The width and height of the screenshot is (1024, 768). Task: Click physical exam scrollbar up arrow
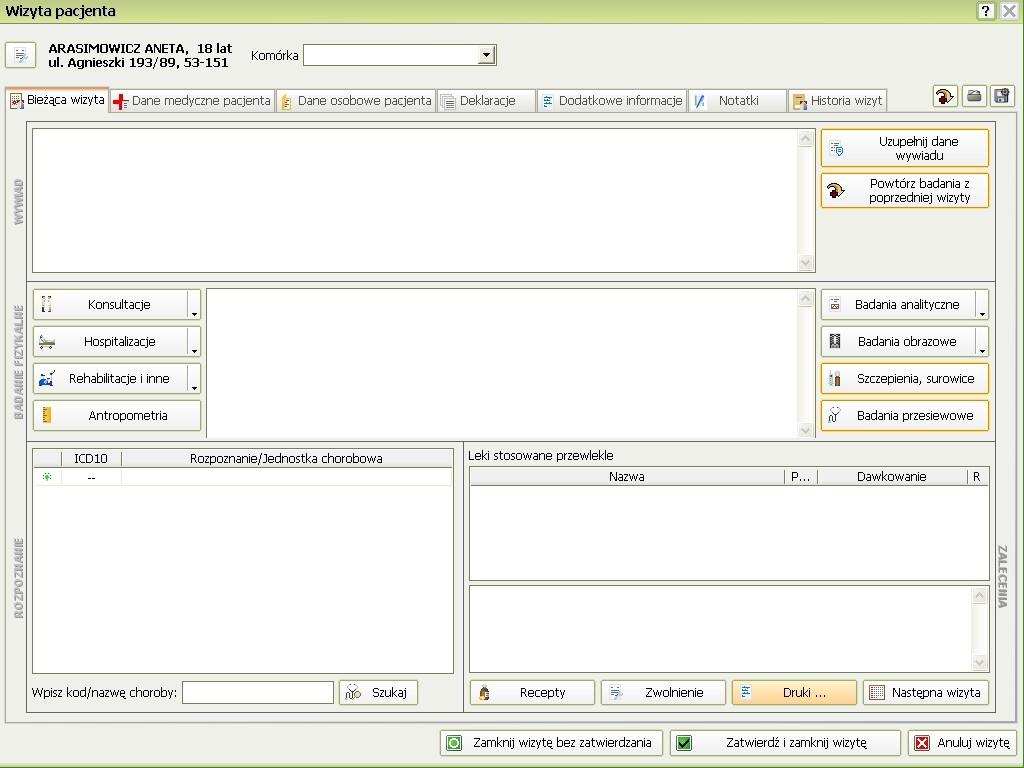806,299
